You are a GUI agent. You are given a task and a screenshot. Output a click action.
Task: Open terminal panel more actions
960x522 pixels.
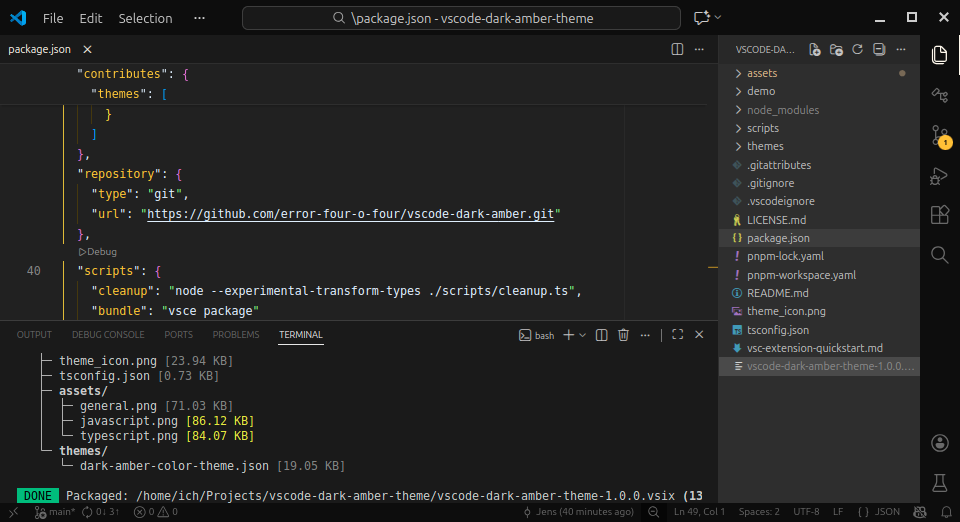[x=645, y=335]
